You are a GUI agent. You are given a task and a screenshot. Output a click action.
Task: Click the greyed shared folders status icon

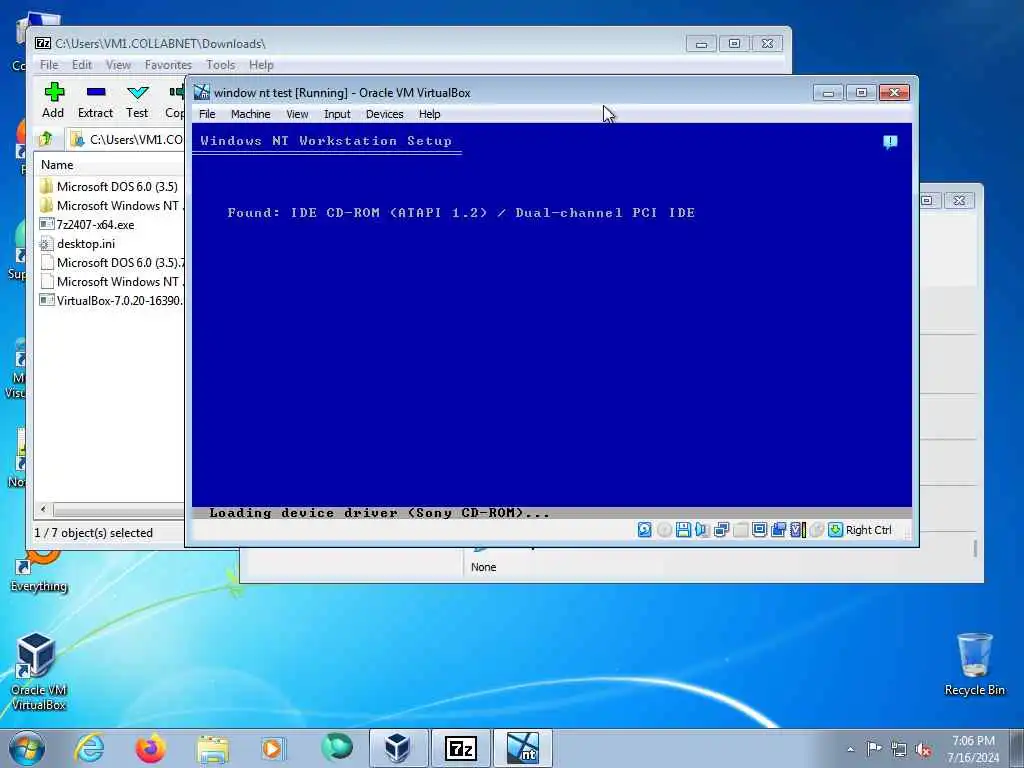741,530
